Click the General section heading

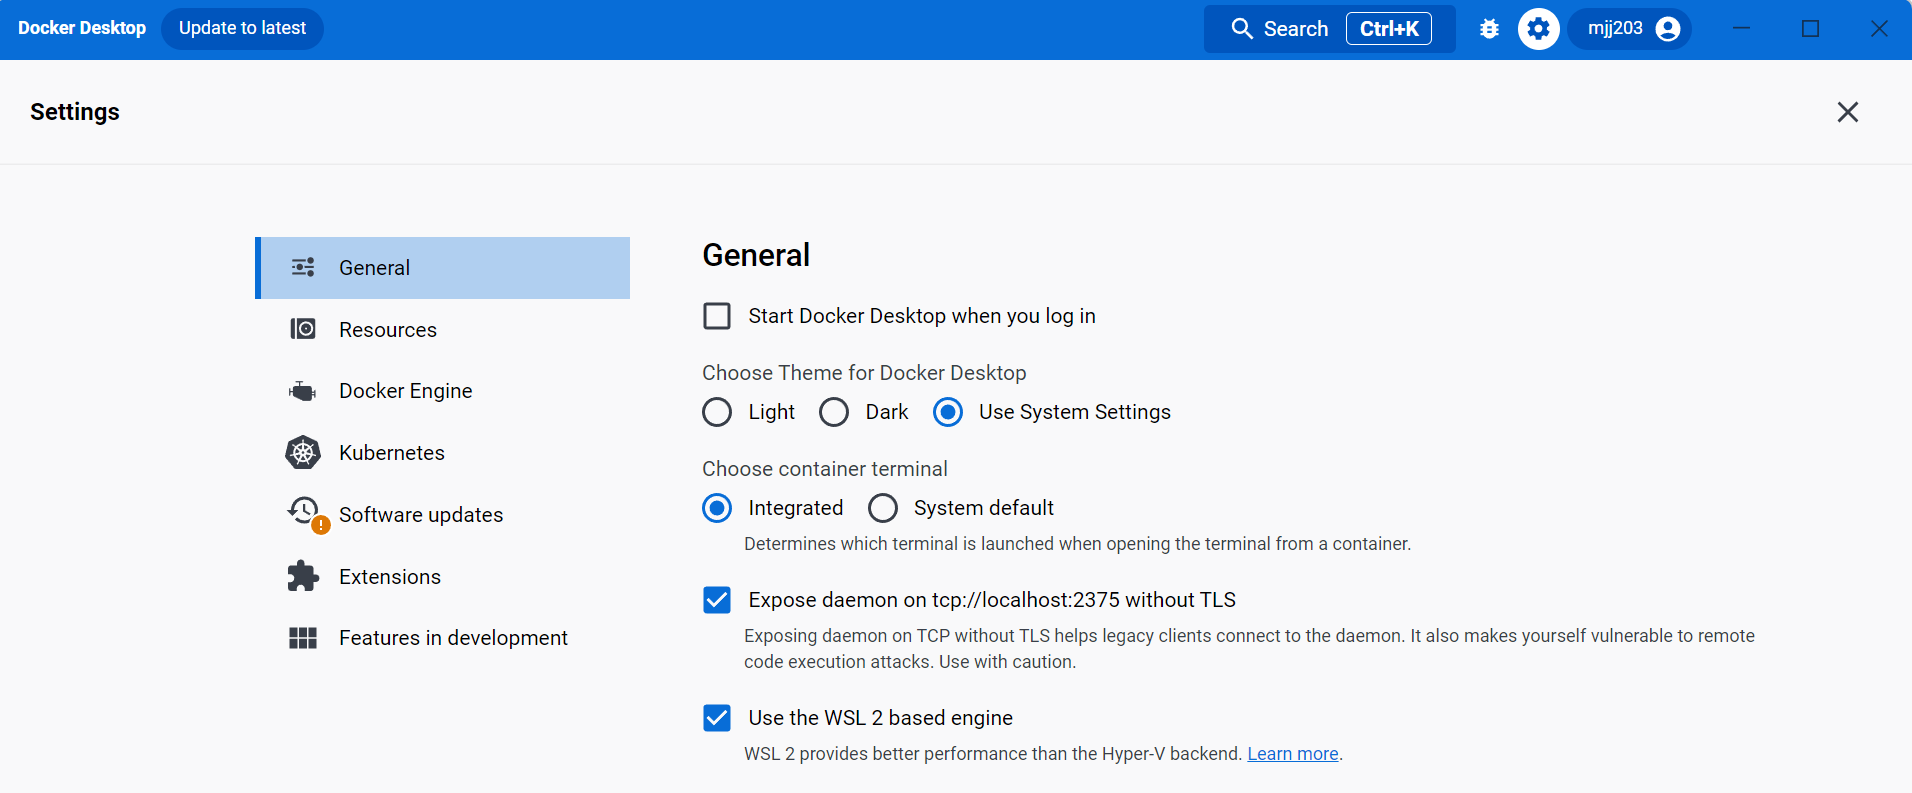click(x=756, y=255)
